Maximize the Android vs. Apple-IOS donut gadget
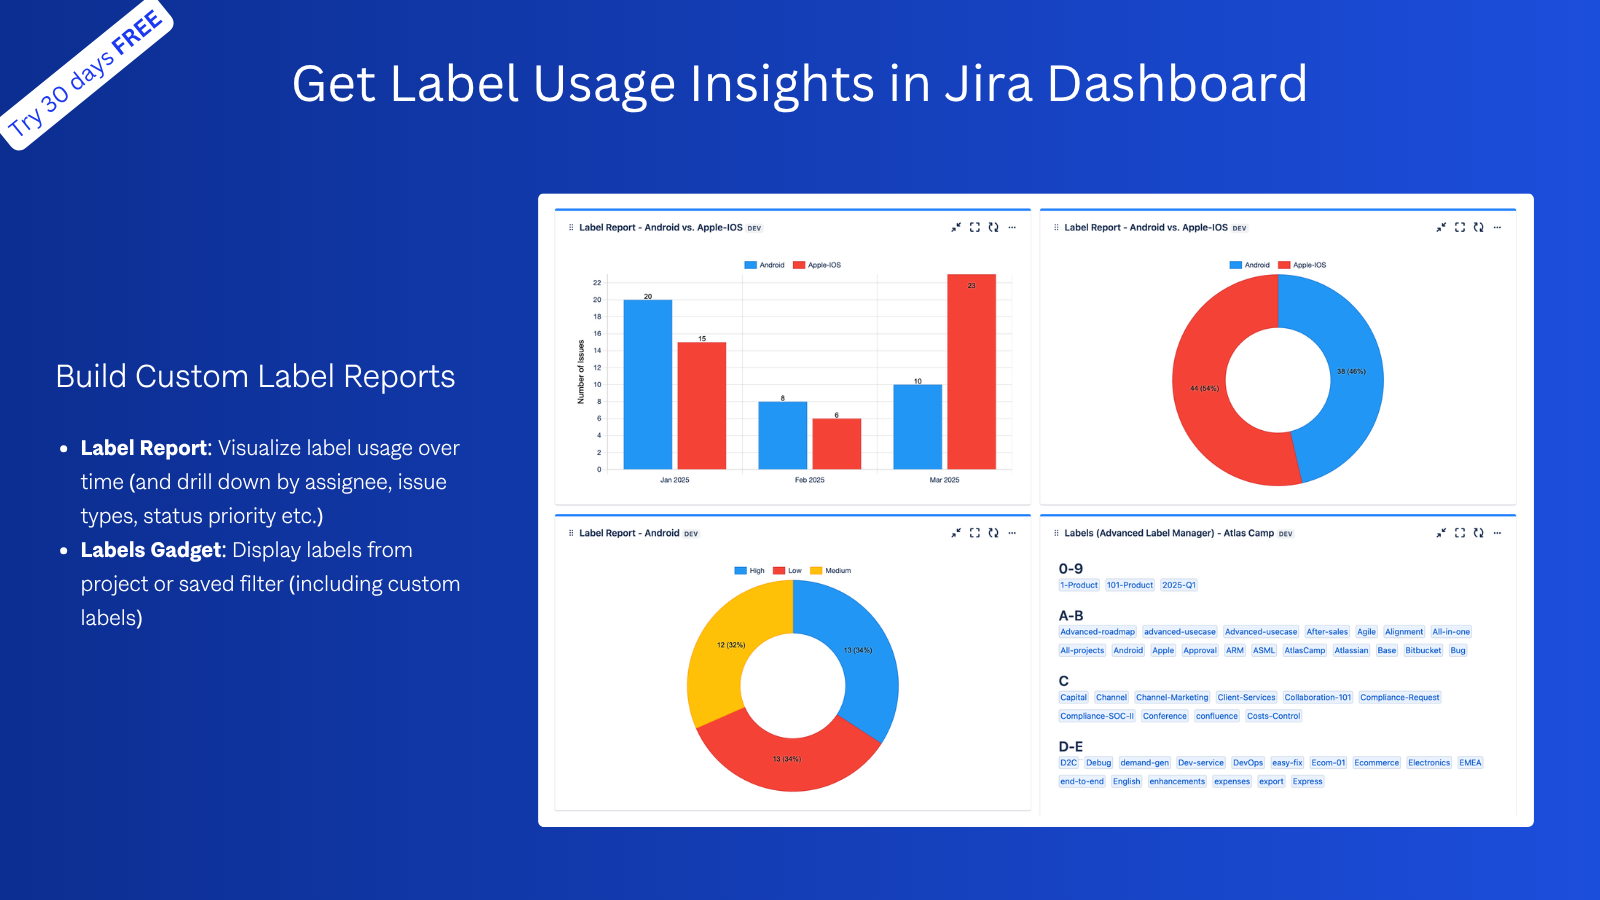Viewport: 1600px width, 900px height. point(1460,227)
